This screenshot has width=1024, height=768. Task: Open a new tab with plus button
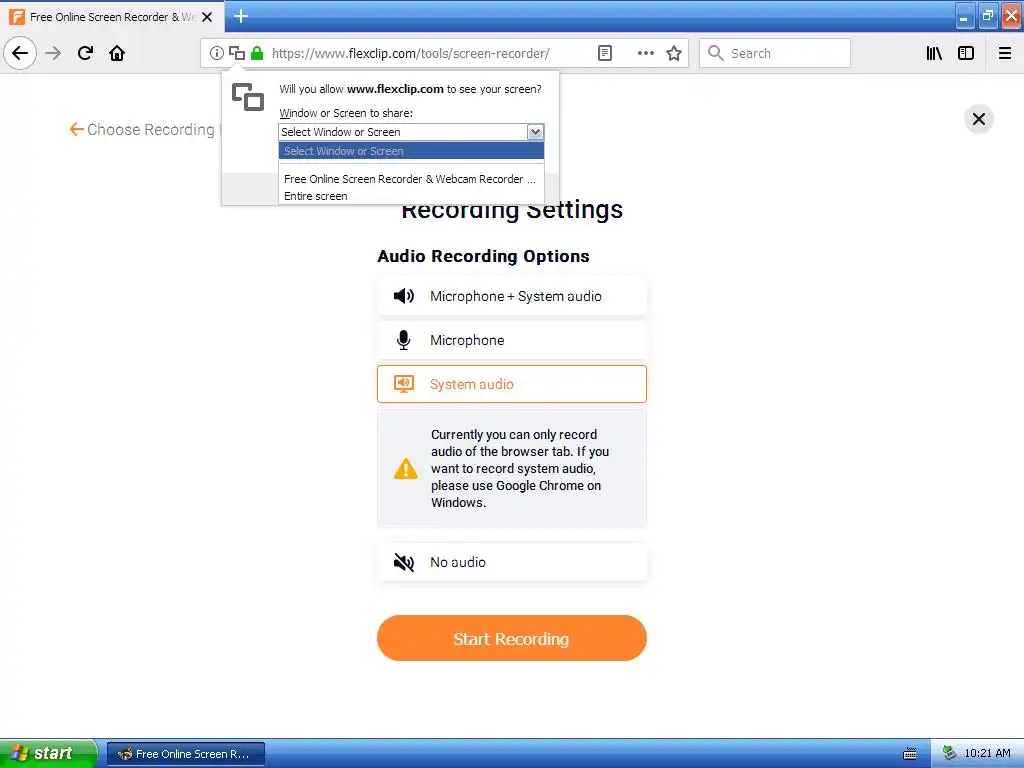(241, 16)
